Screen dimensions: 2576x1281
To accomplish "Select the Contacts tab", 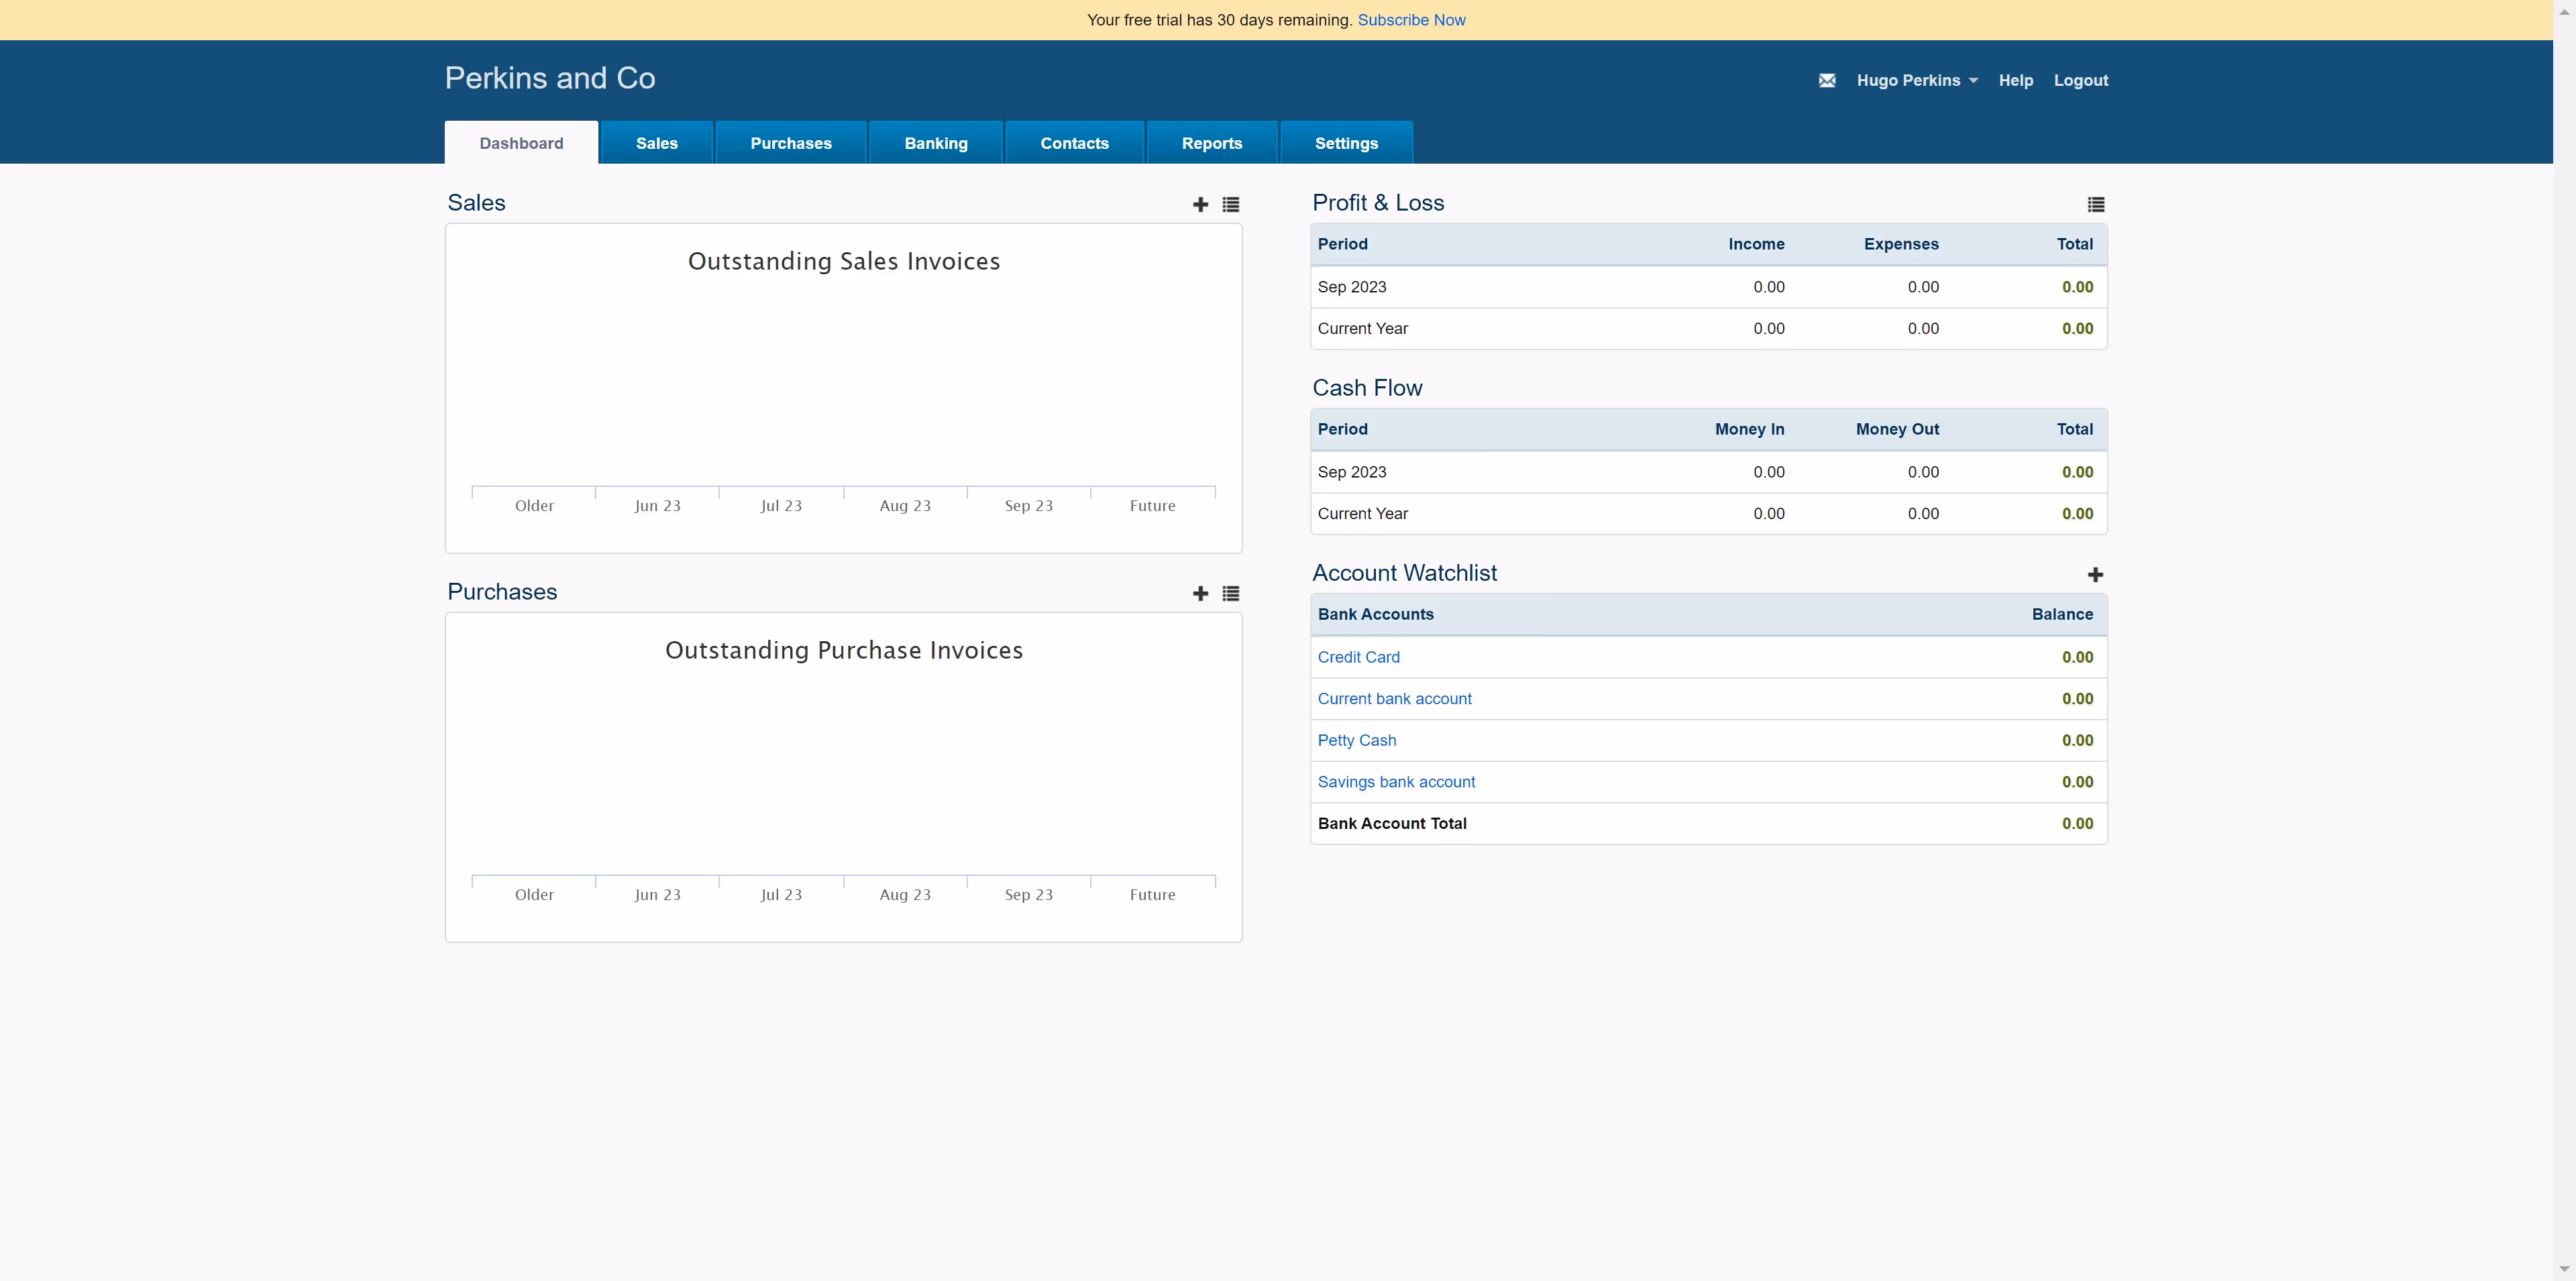I will click(1074, 143).
